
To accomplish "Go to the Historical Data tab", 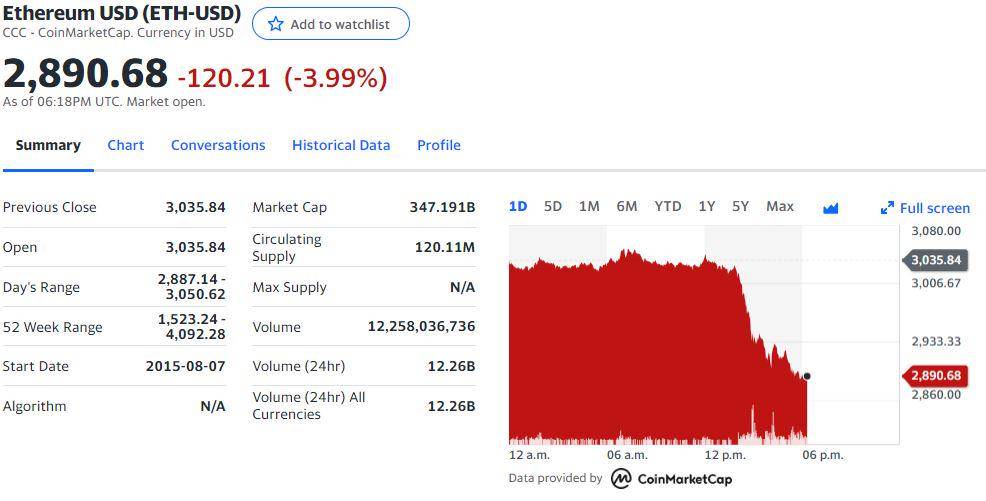I will pos(341,145).
